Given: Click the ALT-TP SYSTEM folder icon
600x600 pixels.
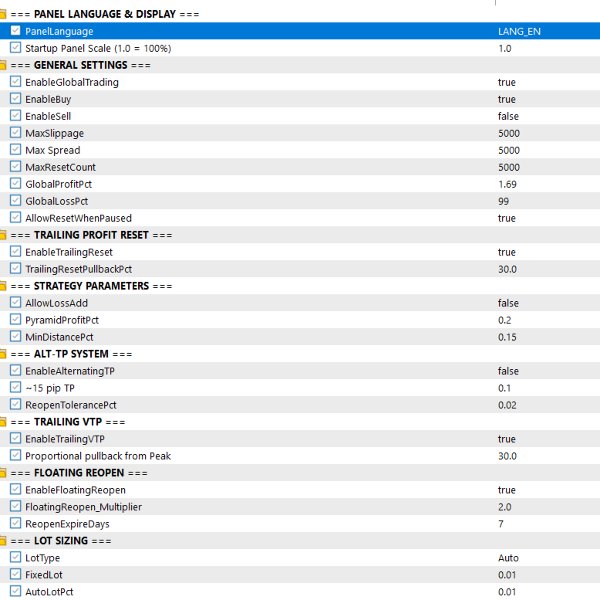Looking at the screenshot, I should coord(3,354).
